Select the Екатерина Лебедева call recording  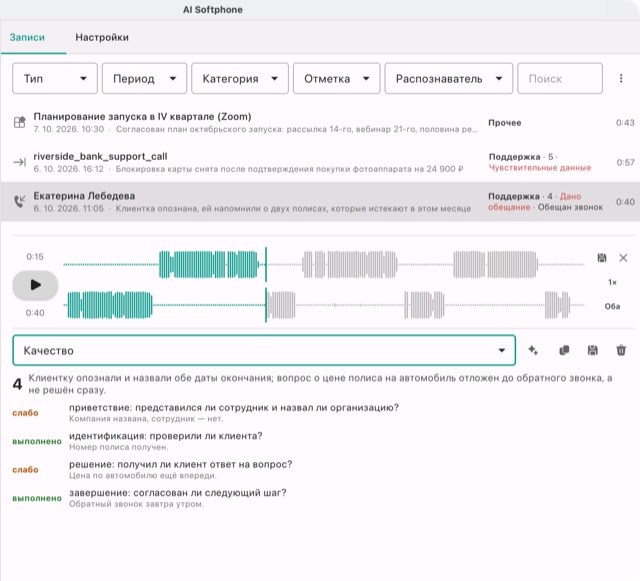click(320, 202)
